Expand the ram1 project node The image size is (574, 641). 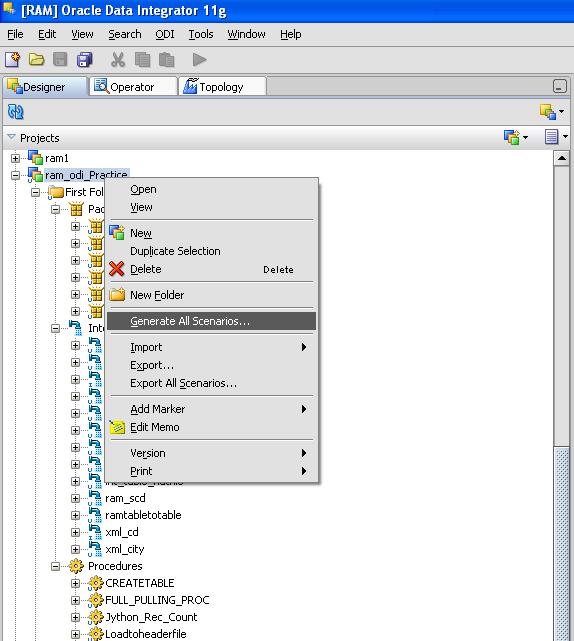(16, 158)
